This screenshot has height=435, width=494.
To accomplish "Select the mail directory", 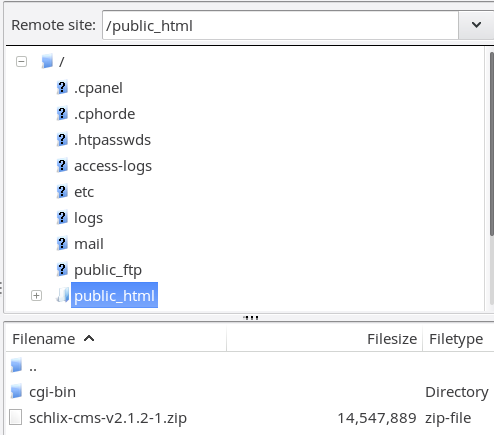I will coord(89,244).
